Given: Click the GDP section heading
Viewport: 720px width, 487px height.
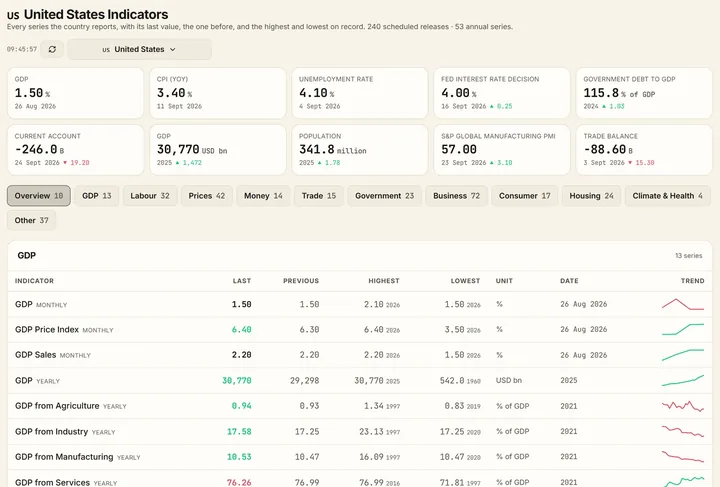Looking at the screenshot, I should pos(27,256).
